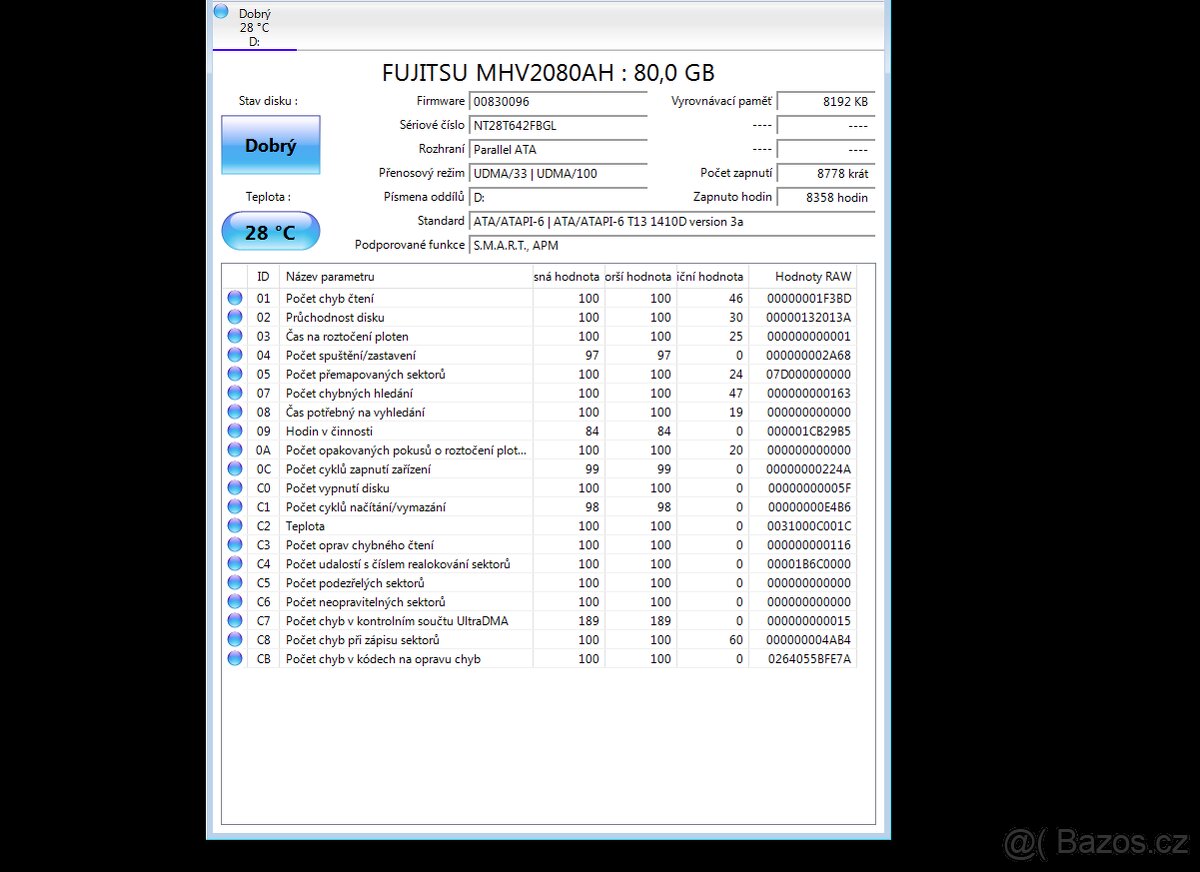Click status orb for Čas potřebný na vyhledání

235,412
